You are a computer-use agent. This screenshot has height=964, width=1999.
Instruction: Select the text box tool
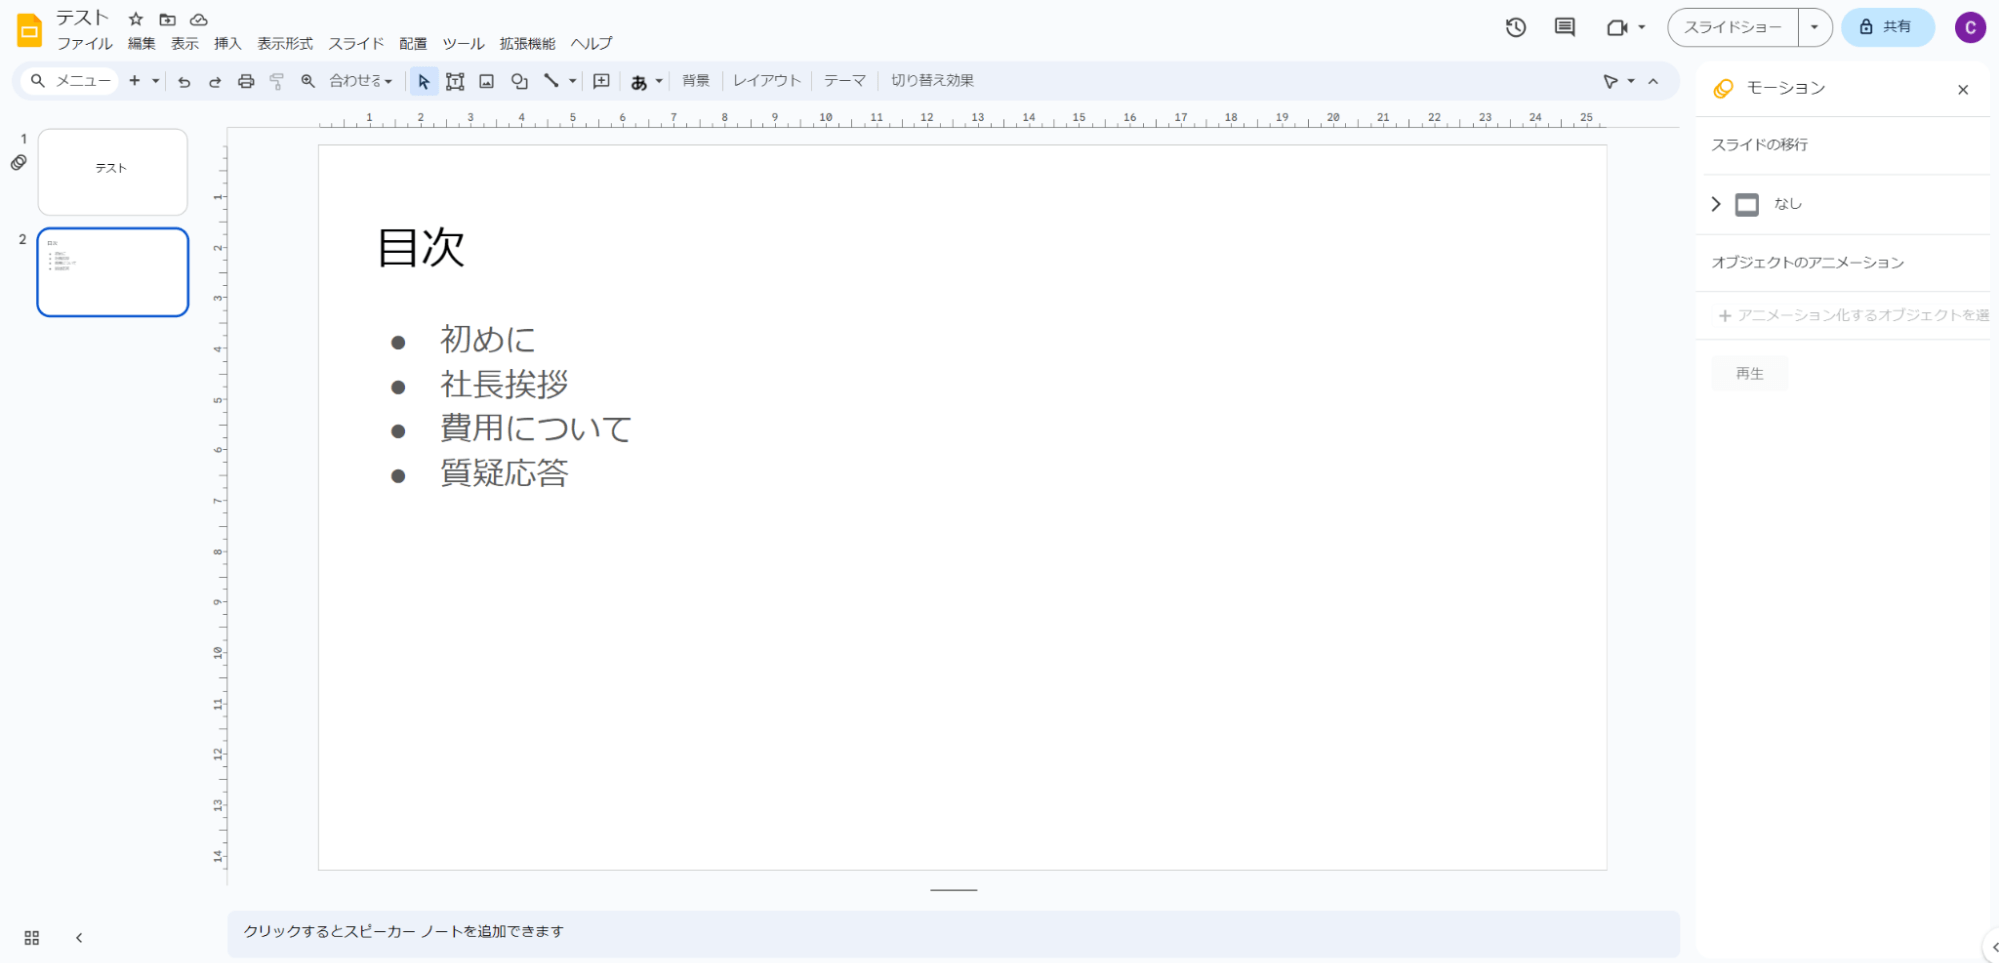point(455,82)
